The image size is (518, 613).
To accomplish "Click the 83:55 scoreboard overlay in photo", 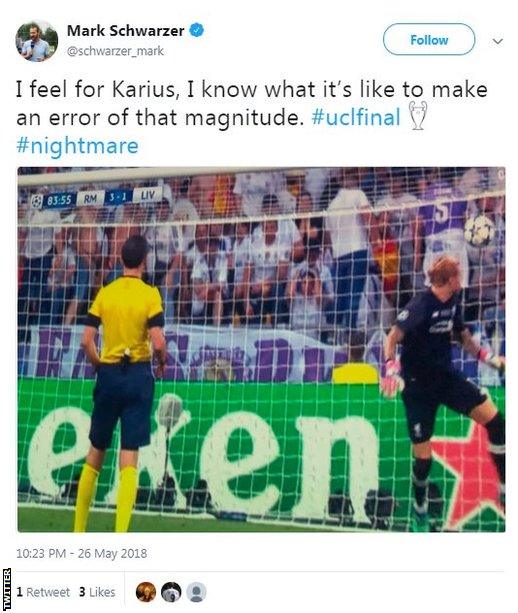I will (98, 199).
